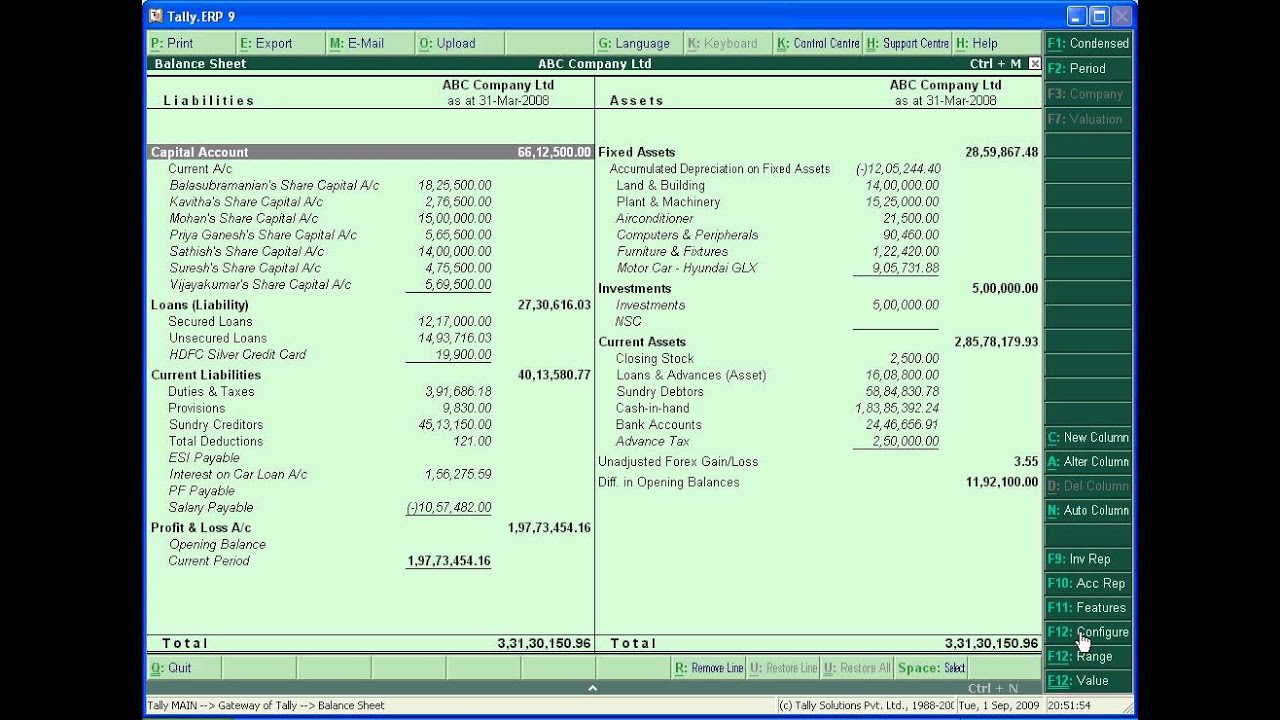Click the Tally.ERP 9 title bar icon

pos(155,16)
